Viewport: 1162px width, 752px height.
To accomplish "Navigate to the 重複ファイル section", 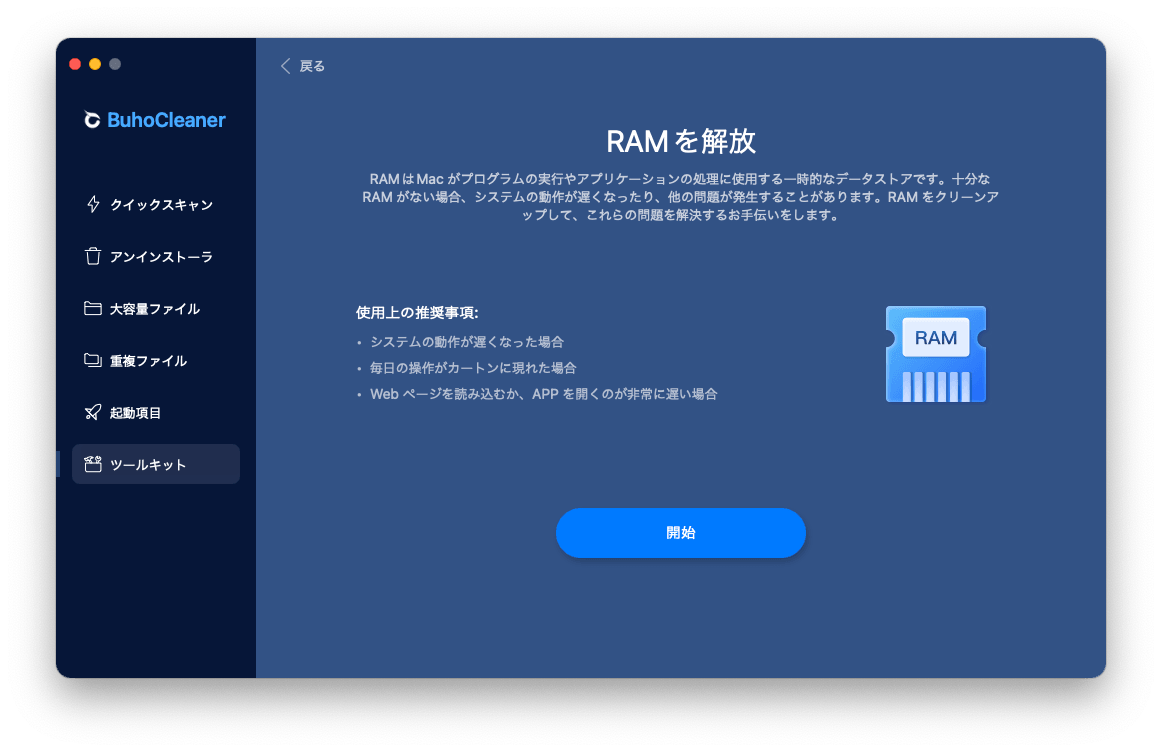I will tap(148, 361).
